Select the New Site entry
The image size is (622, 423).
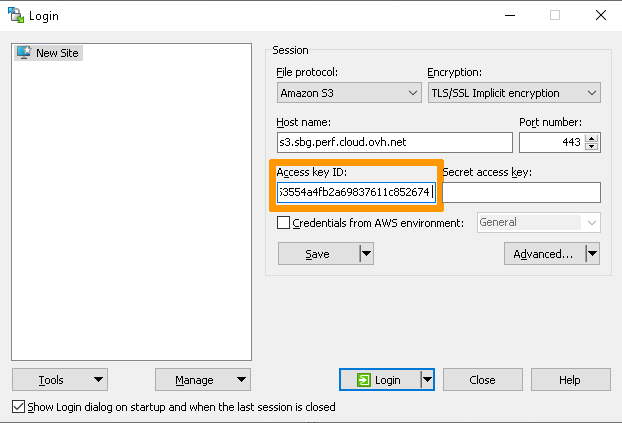tap(48, 53)
